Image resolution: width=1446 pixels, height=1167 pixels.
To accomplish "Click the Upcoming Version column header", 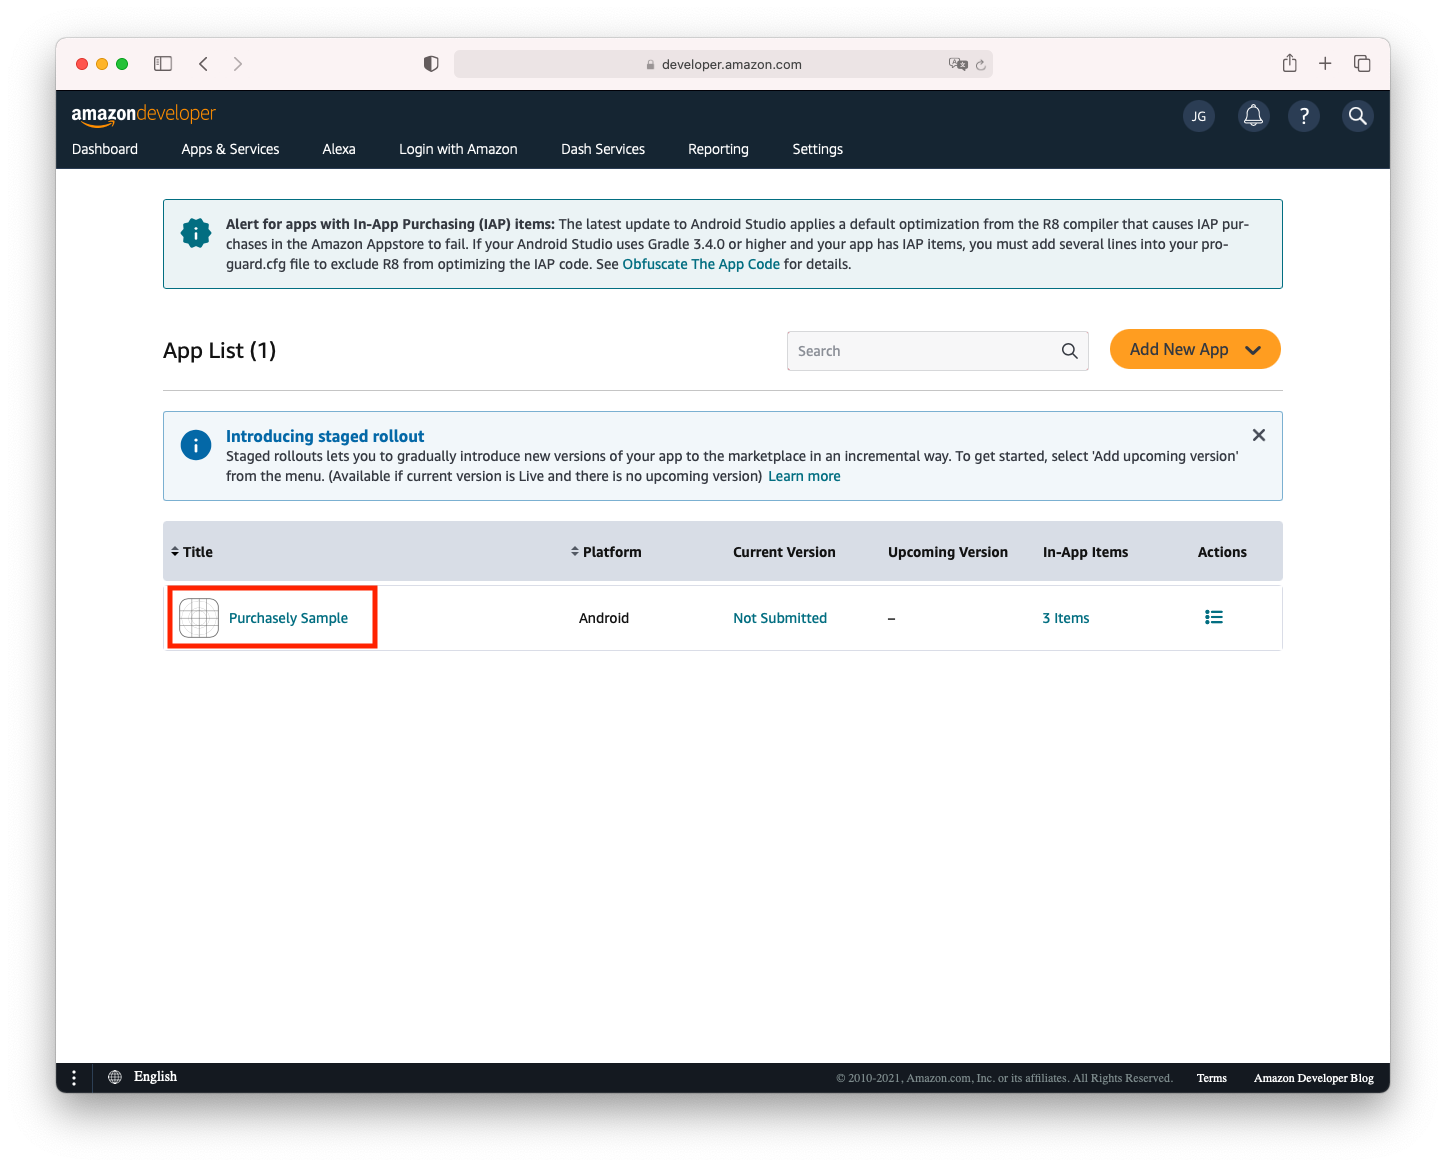I will click(x=948, y=552).
